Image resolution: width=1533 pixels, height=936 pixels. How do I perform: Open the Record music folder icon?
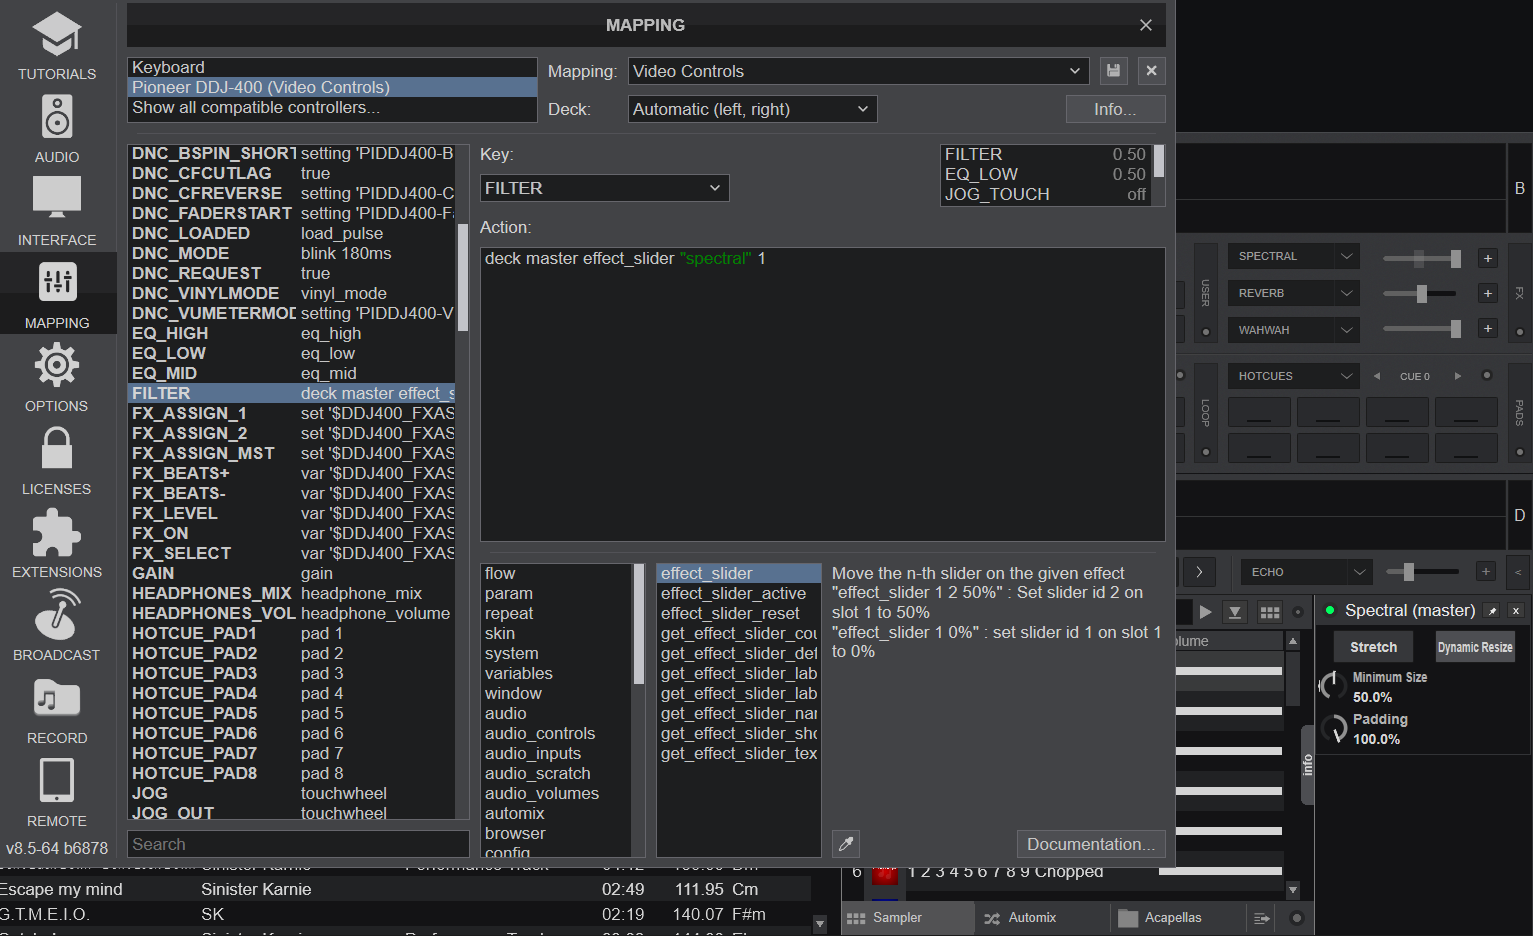[57, 698]
